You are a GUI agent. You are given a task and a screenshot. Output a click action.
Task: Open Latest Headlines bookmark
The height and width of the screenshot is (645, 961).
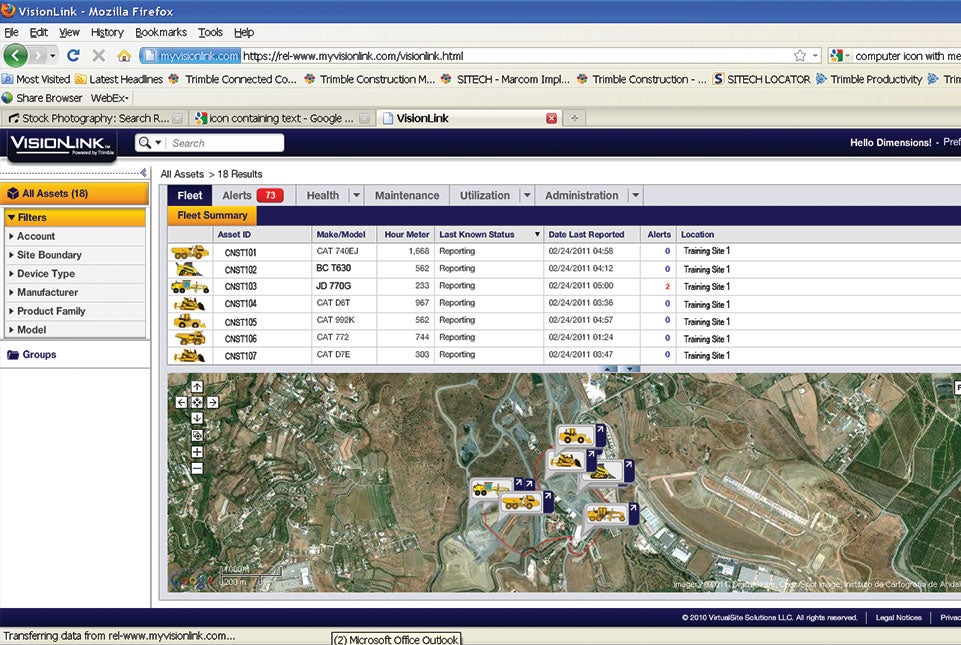[x=119, y=79]
